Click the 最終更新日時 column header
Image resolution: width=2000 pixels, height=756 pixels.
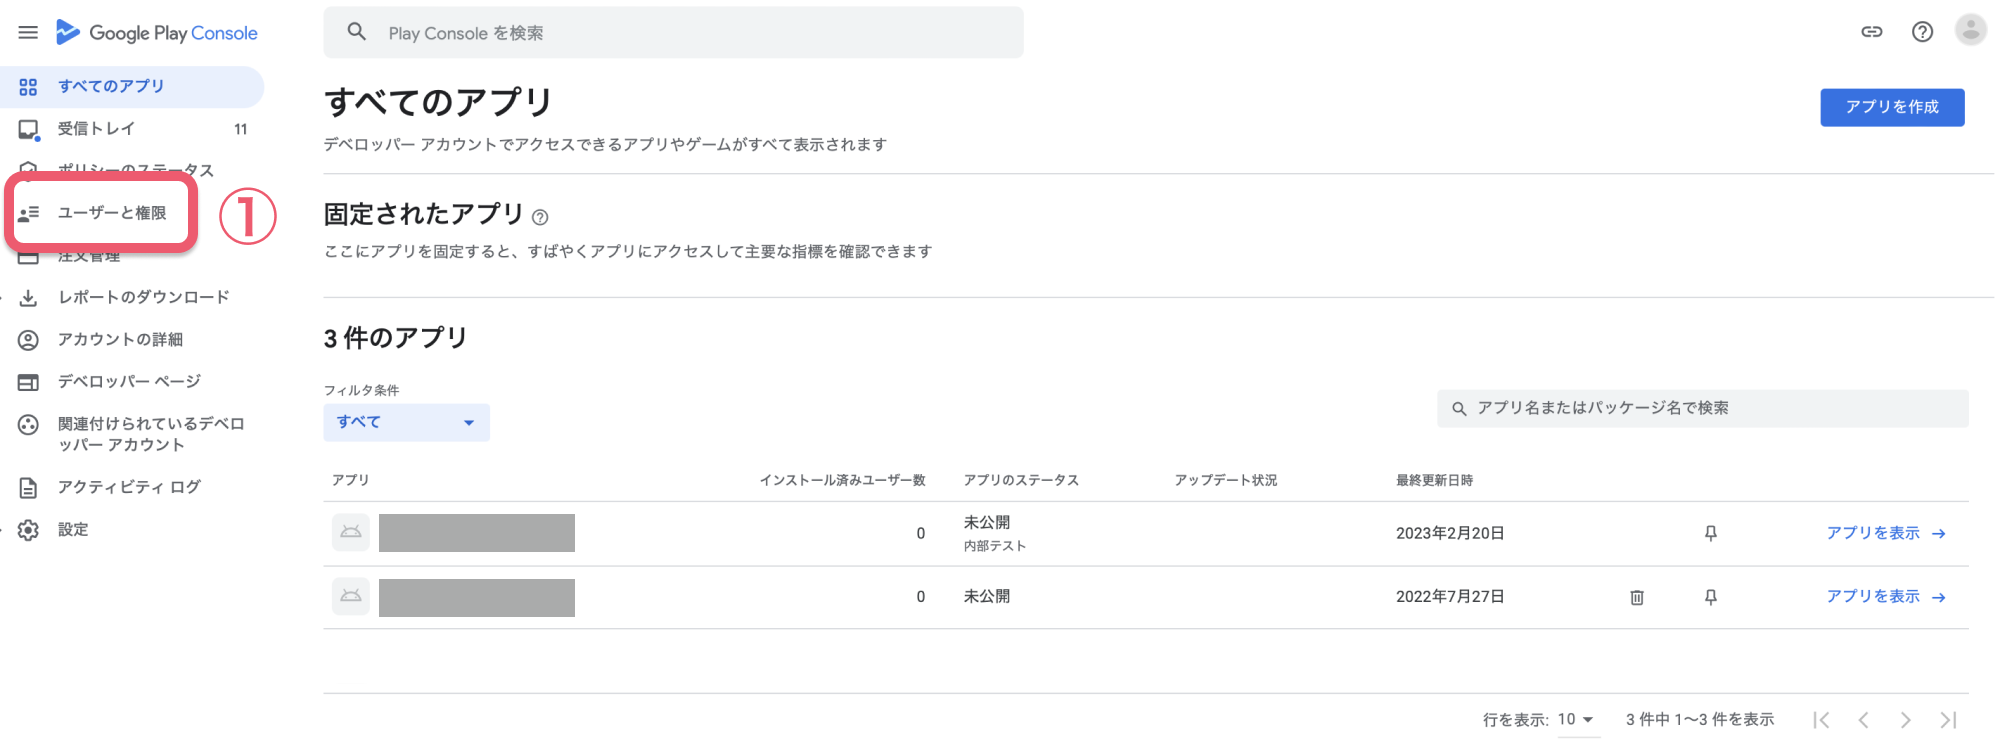click(1434, 480)
